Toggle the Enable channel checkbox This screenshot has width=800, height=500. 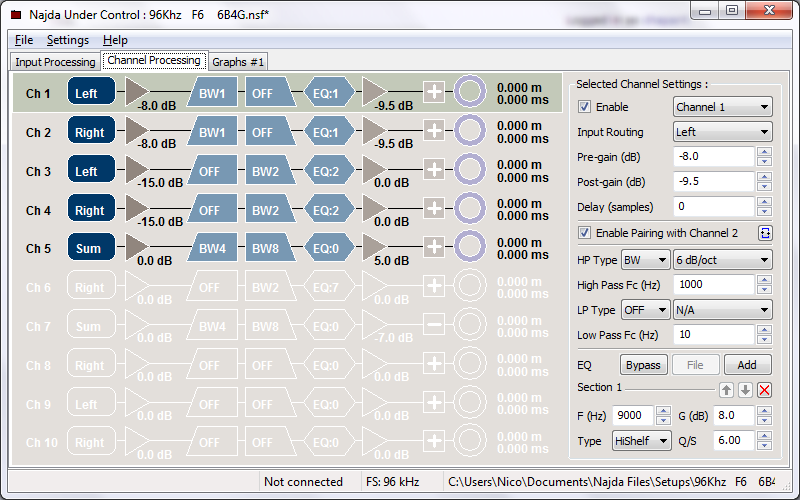click(584, 107)
